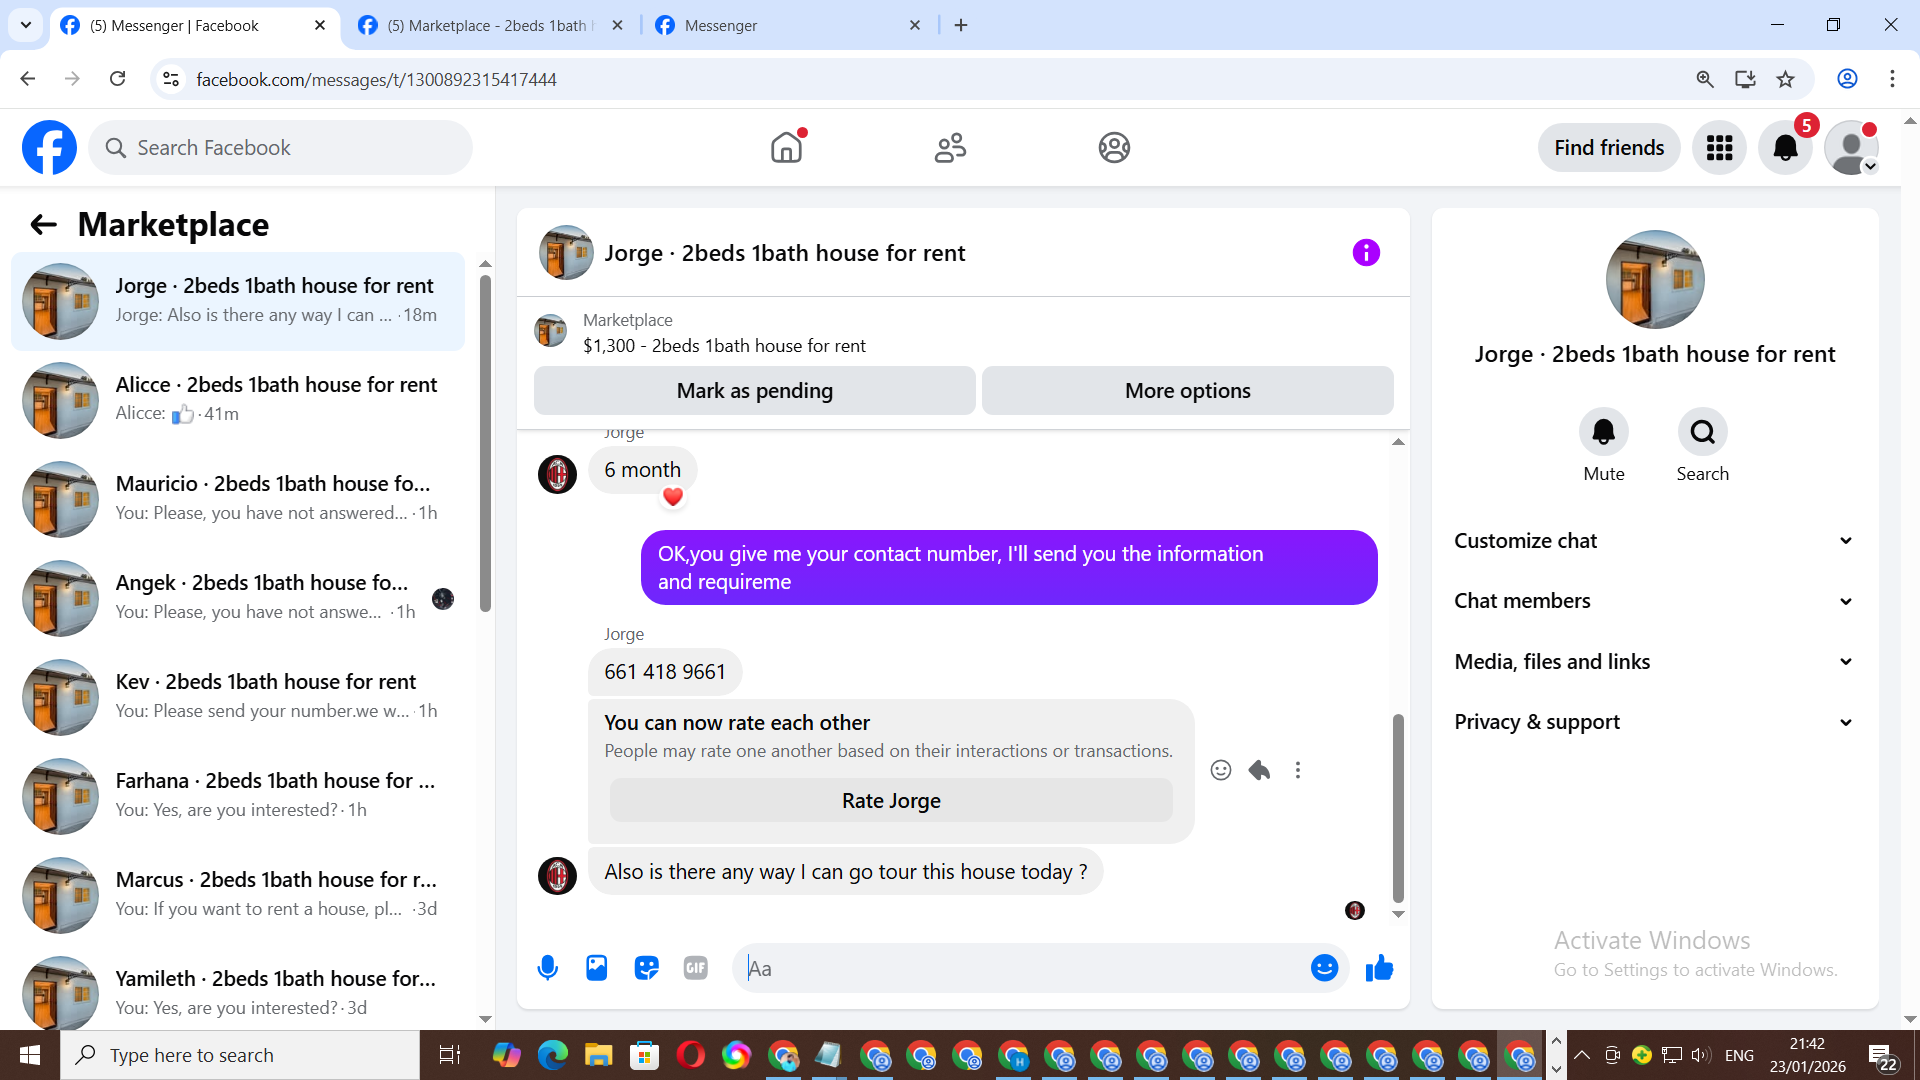The height and width of the screenshot is (1080, 1920).
Task: Open the Facebook notifications bell
Action: point(1786,148)
